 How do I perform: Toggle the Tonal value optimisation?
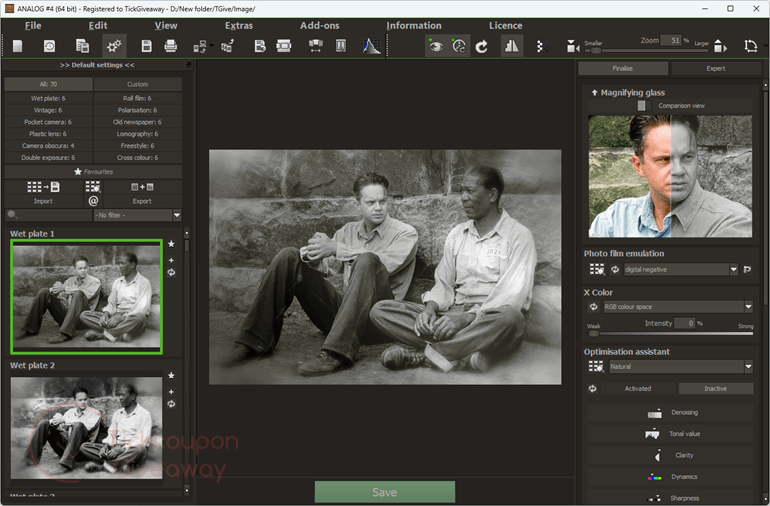click(670, 434)
